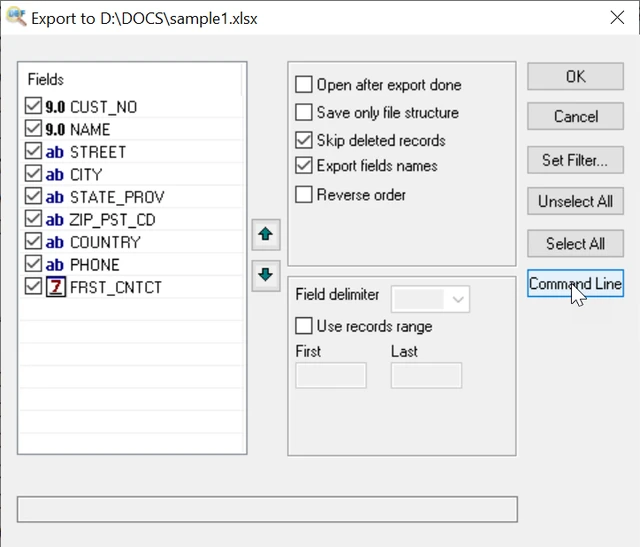Select the ZIP_PST_CD field name

(x=113, y=220)
